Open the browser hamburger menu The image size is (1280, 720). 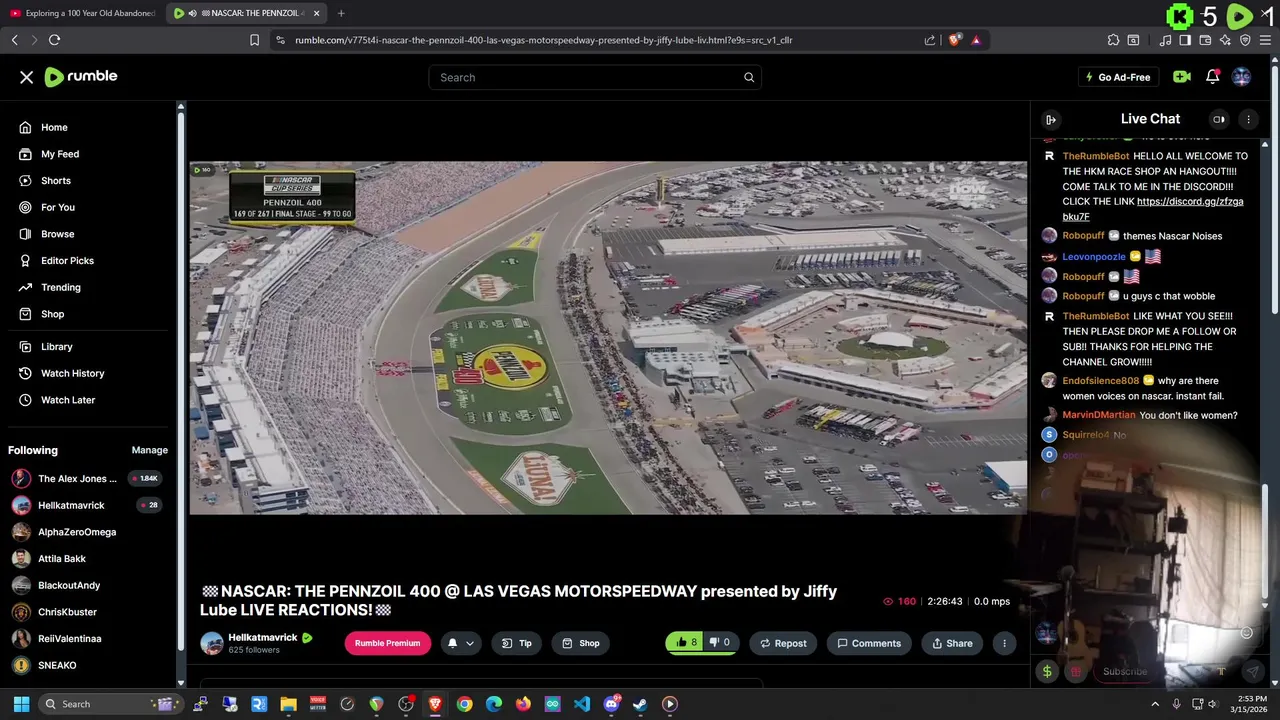coord(1265,40)
